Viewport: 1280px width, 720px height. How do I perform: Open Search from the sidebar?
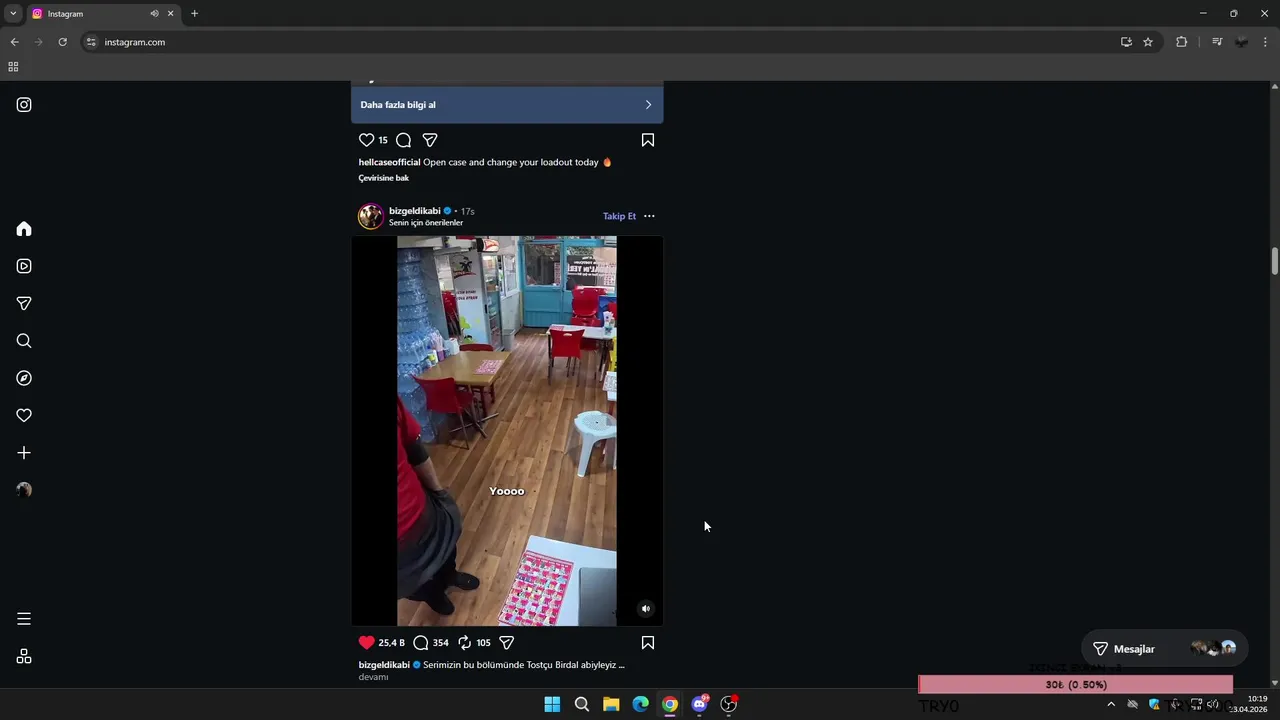point(24,341)
